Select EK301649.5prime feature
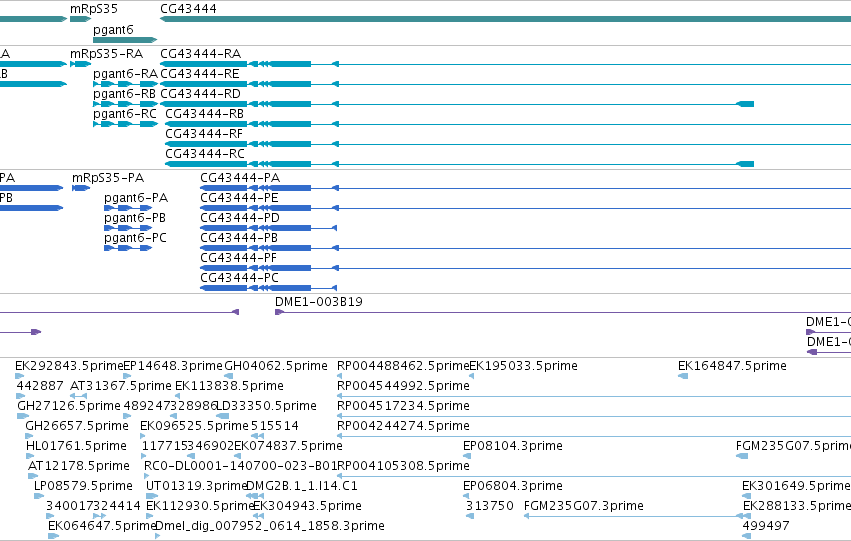The width and height of the screenshot is (851, 541). (x=796, y=486)
